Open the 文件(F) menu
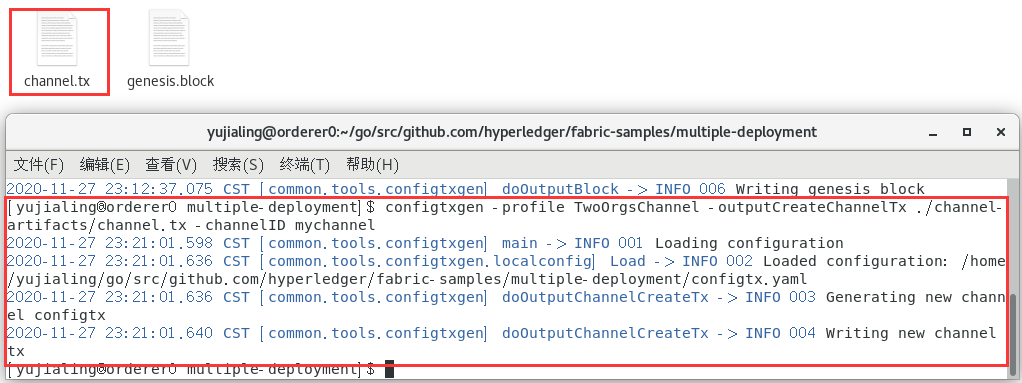 [x=39, y=165]
